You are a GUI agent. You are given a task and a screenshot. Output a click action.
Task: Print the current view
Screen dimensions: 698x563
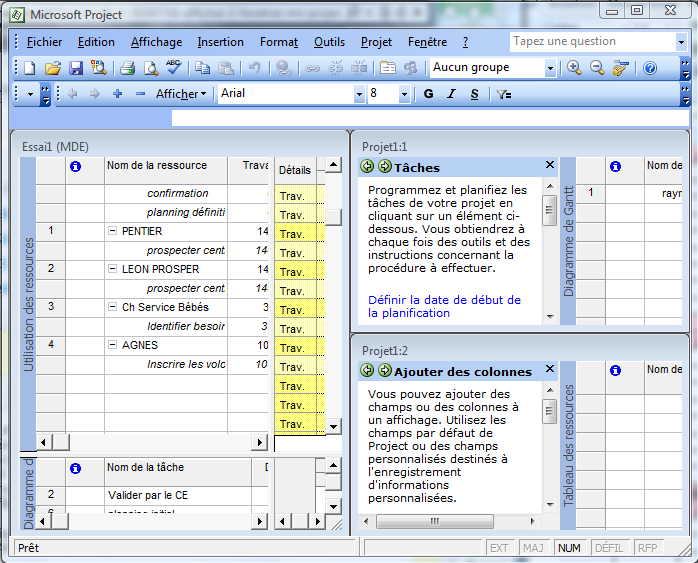tap(127, 68)
